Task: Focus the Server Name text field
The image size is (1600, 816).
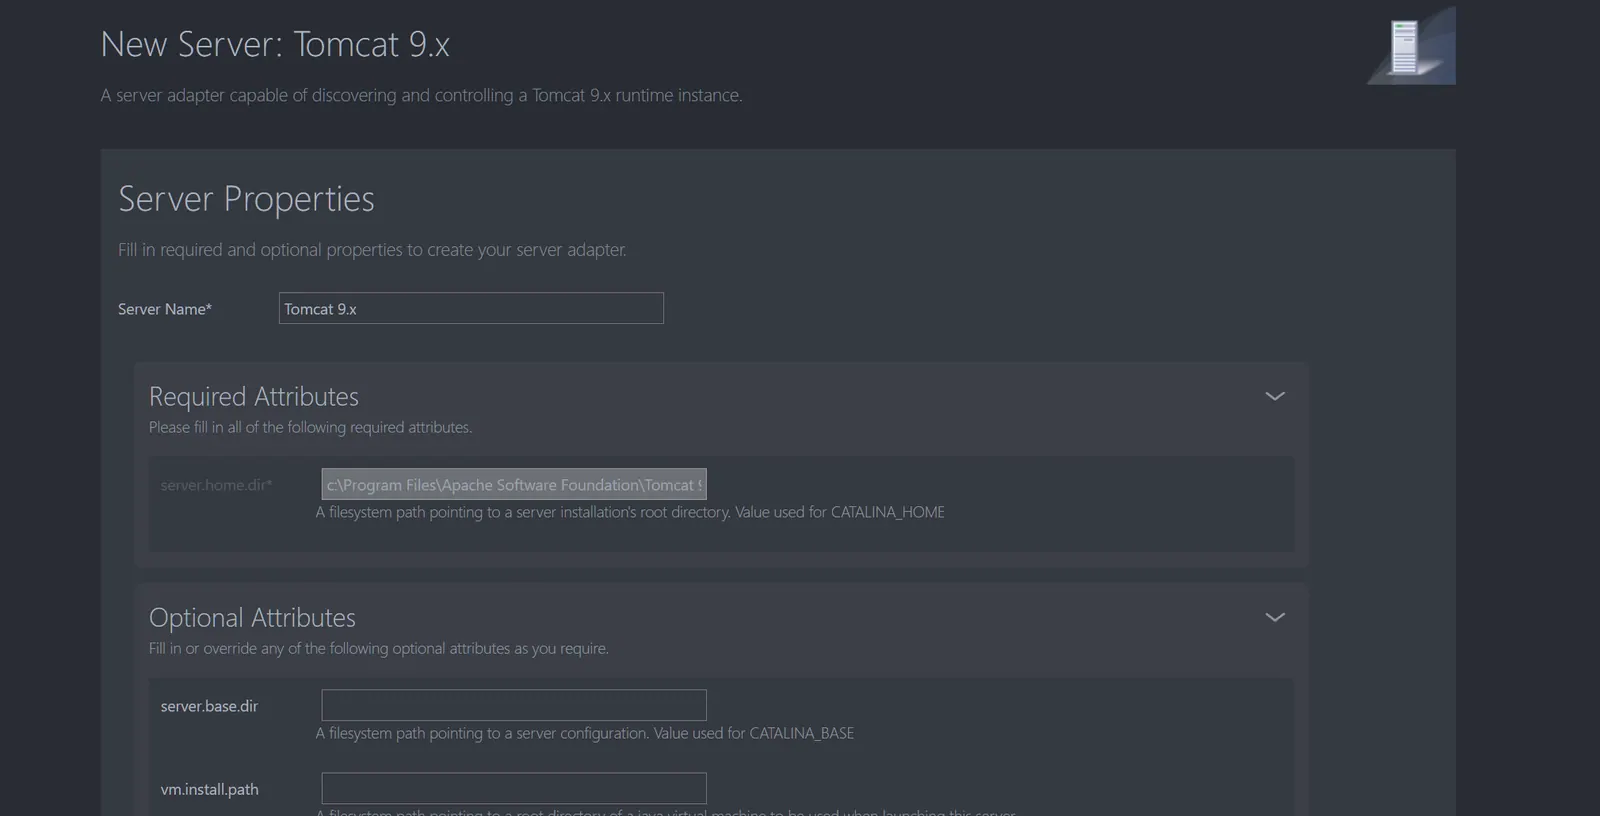Action: (470, 308)
